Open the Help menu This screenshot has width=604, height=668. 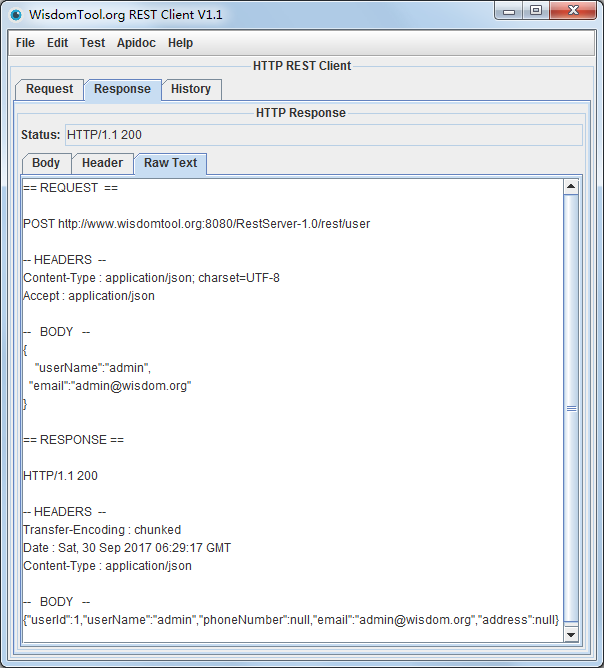(x=180, y=43)
